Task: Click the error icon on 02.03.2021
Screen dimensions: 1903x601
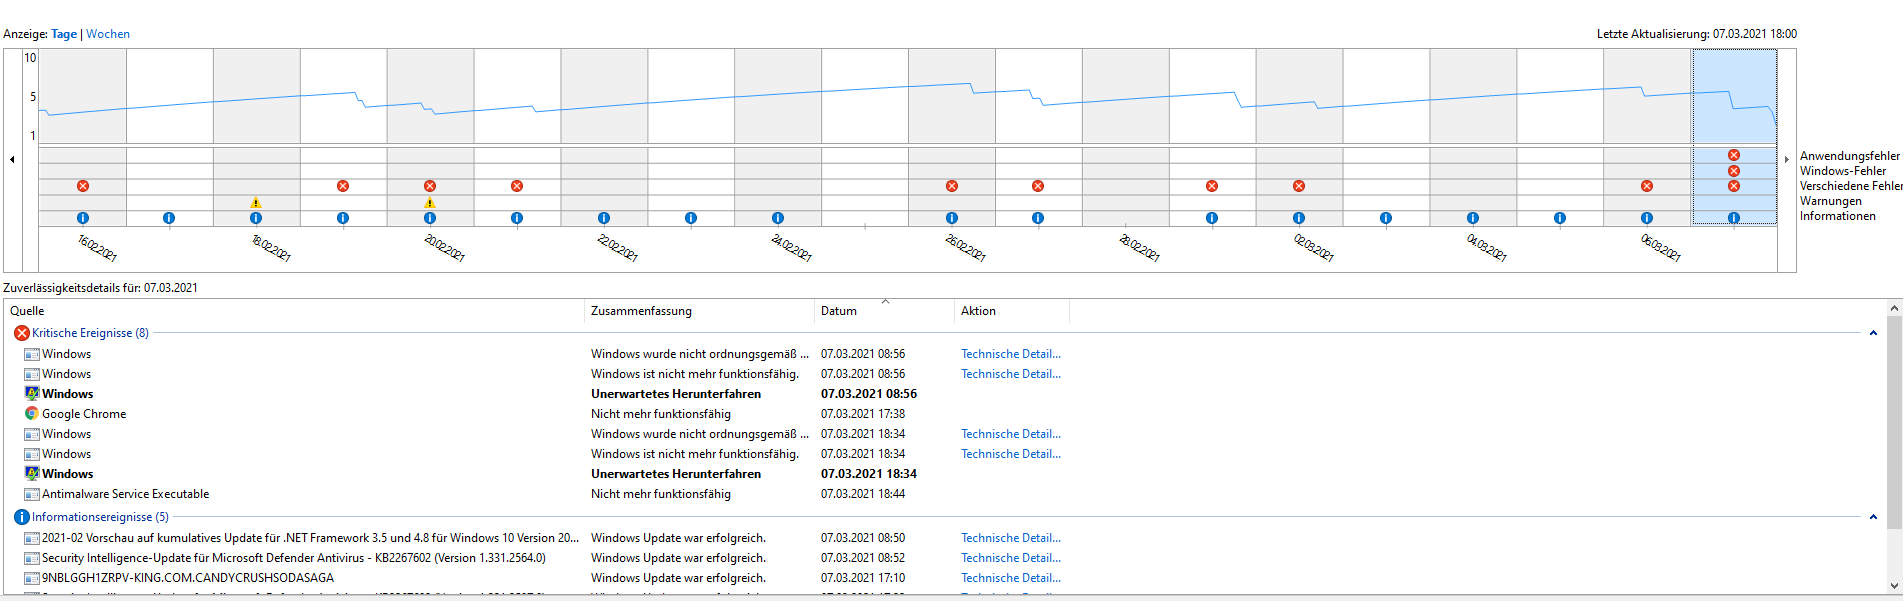Action: (1299, 186)
